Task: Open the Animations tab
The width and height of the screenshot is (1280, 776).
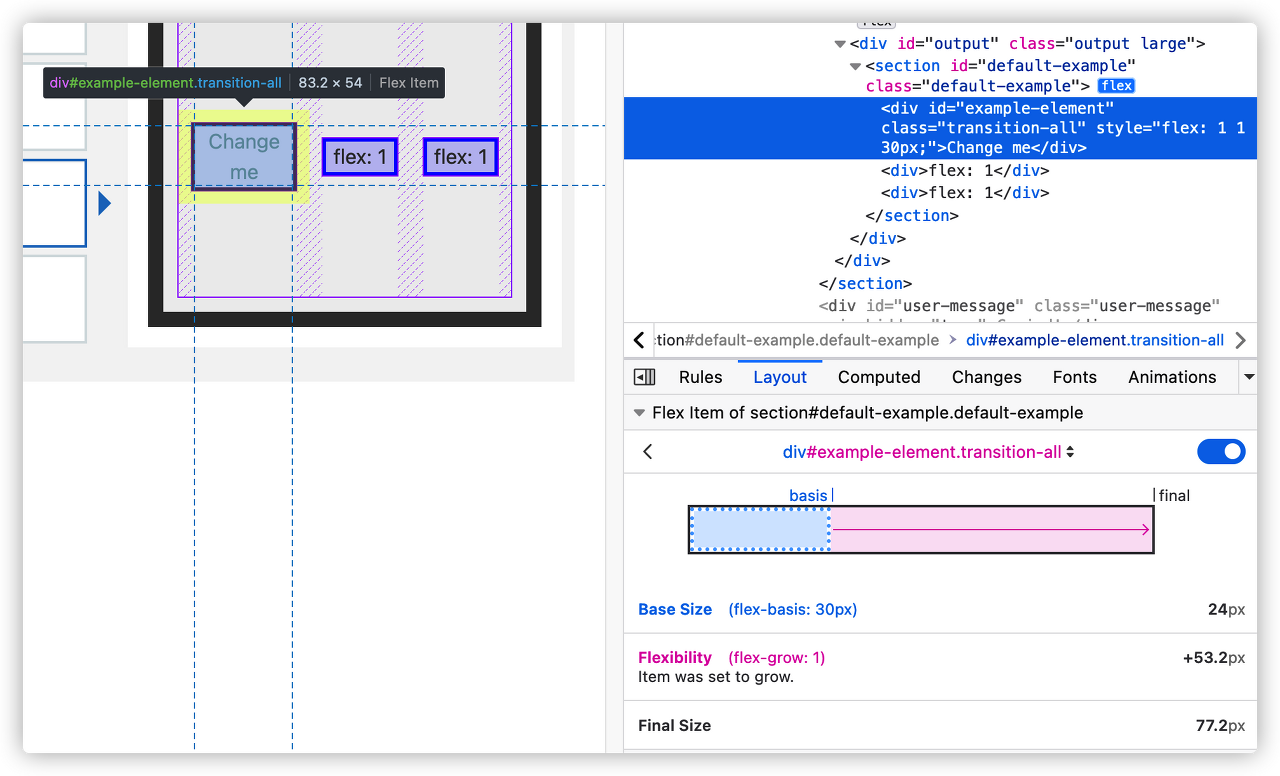Action: 1172,377
